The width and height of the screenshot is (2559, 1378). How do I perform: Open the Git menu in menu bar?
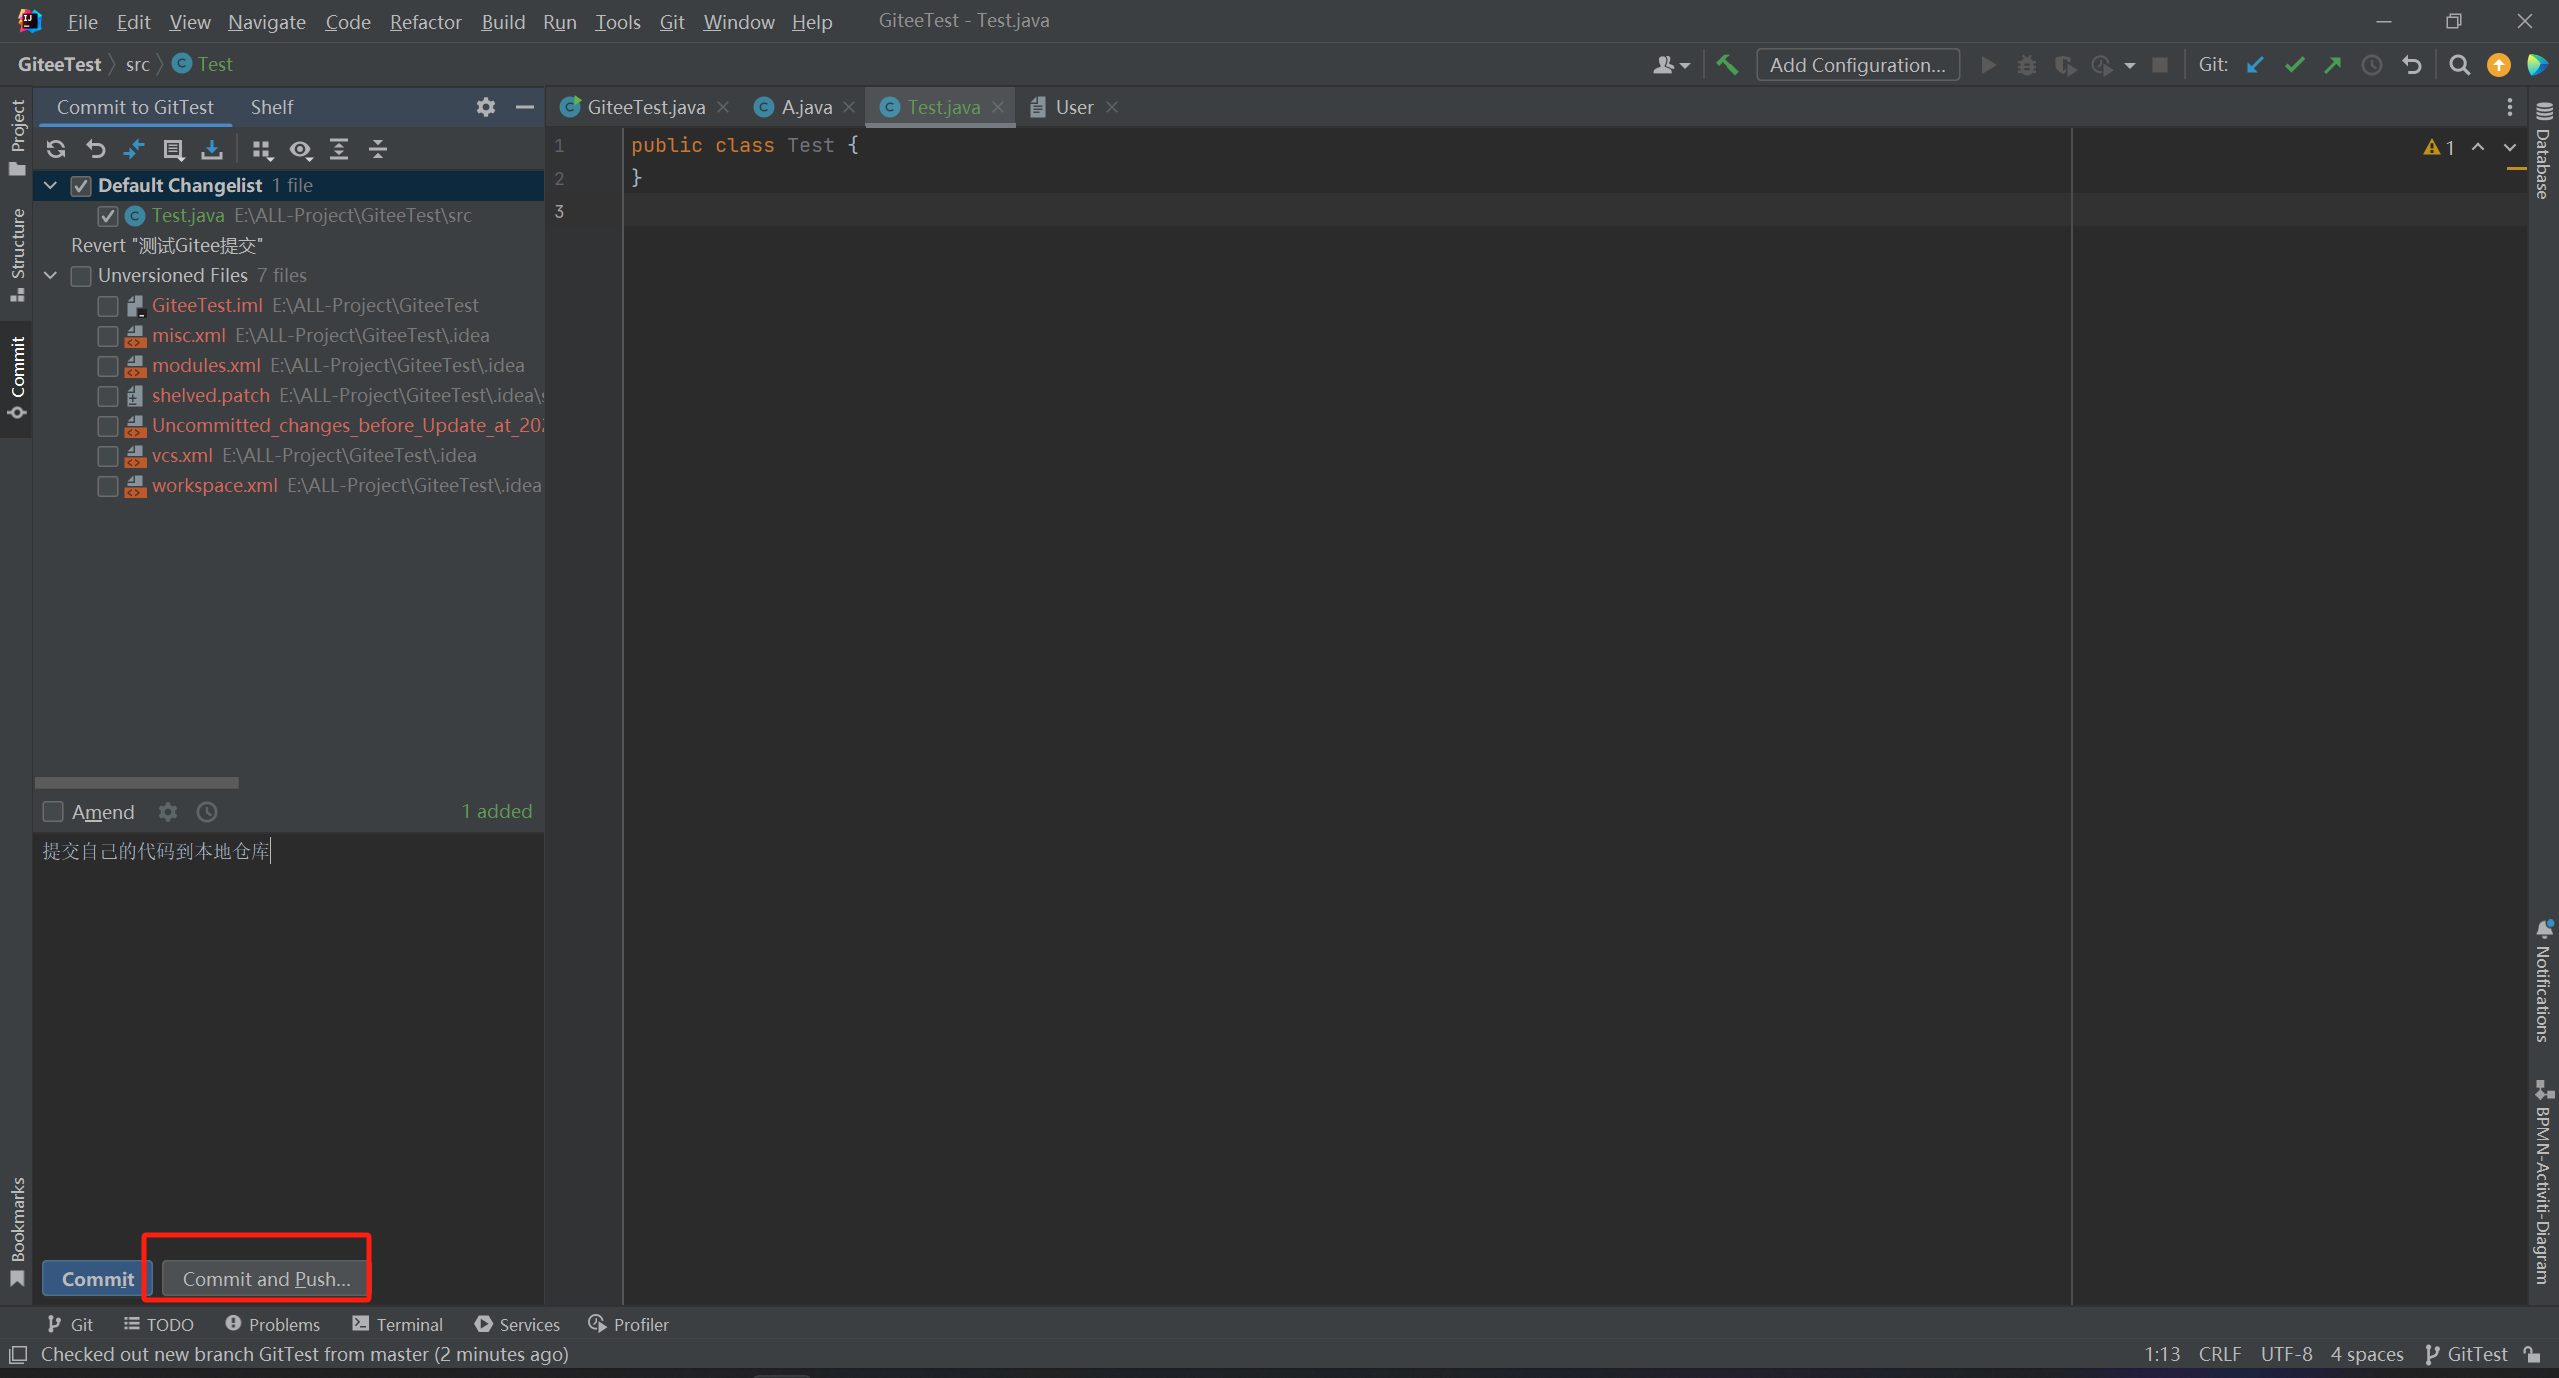672,21
